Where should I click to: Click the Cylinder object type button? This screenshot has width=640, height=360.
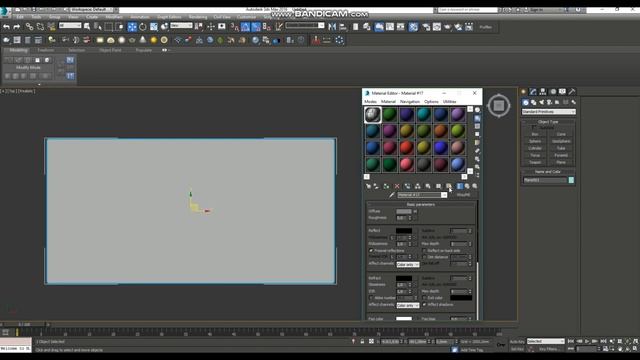[x=535, y=148]
